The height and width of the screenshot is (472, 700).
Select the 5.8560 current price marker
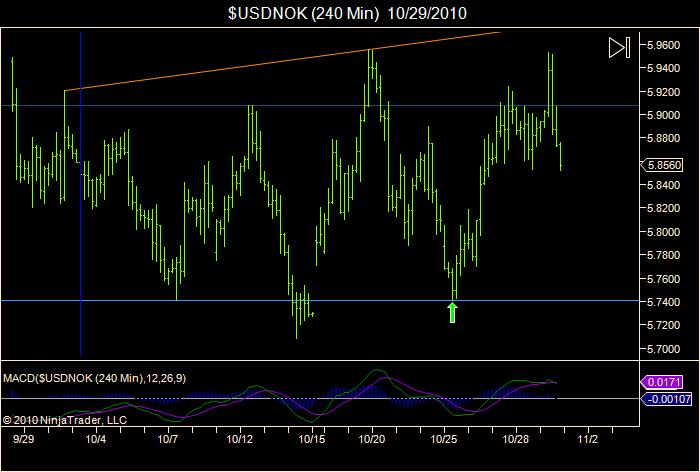(662, 165)
